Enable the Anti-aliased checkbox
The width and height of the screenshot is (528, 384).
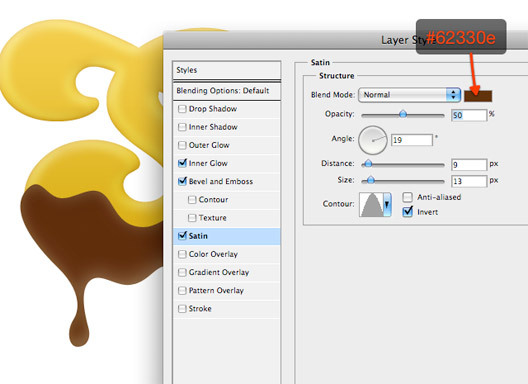(407, 197)
